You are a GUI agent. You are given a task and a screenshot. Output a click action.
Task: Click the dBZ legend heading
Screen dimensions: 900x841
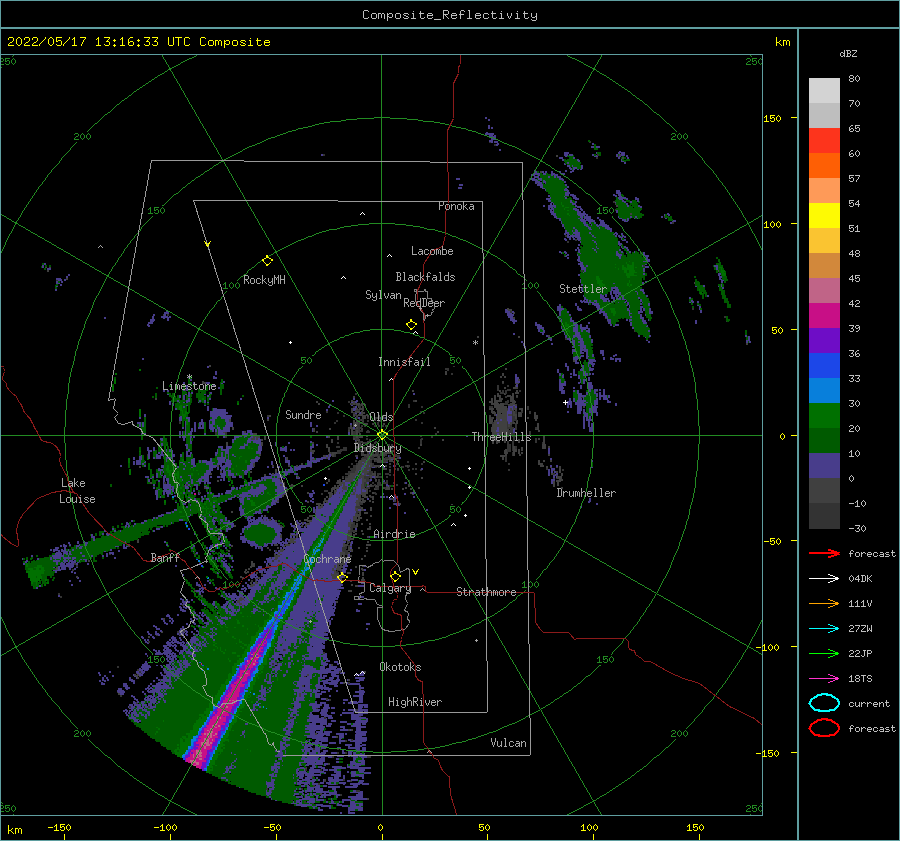coord(848,54)
